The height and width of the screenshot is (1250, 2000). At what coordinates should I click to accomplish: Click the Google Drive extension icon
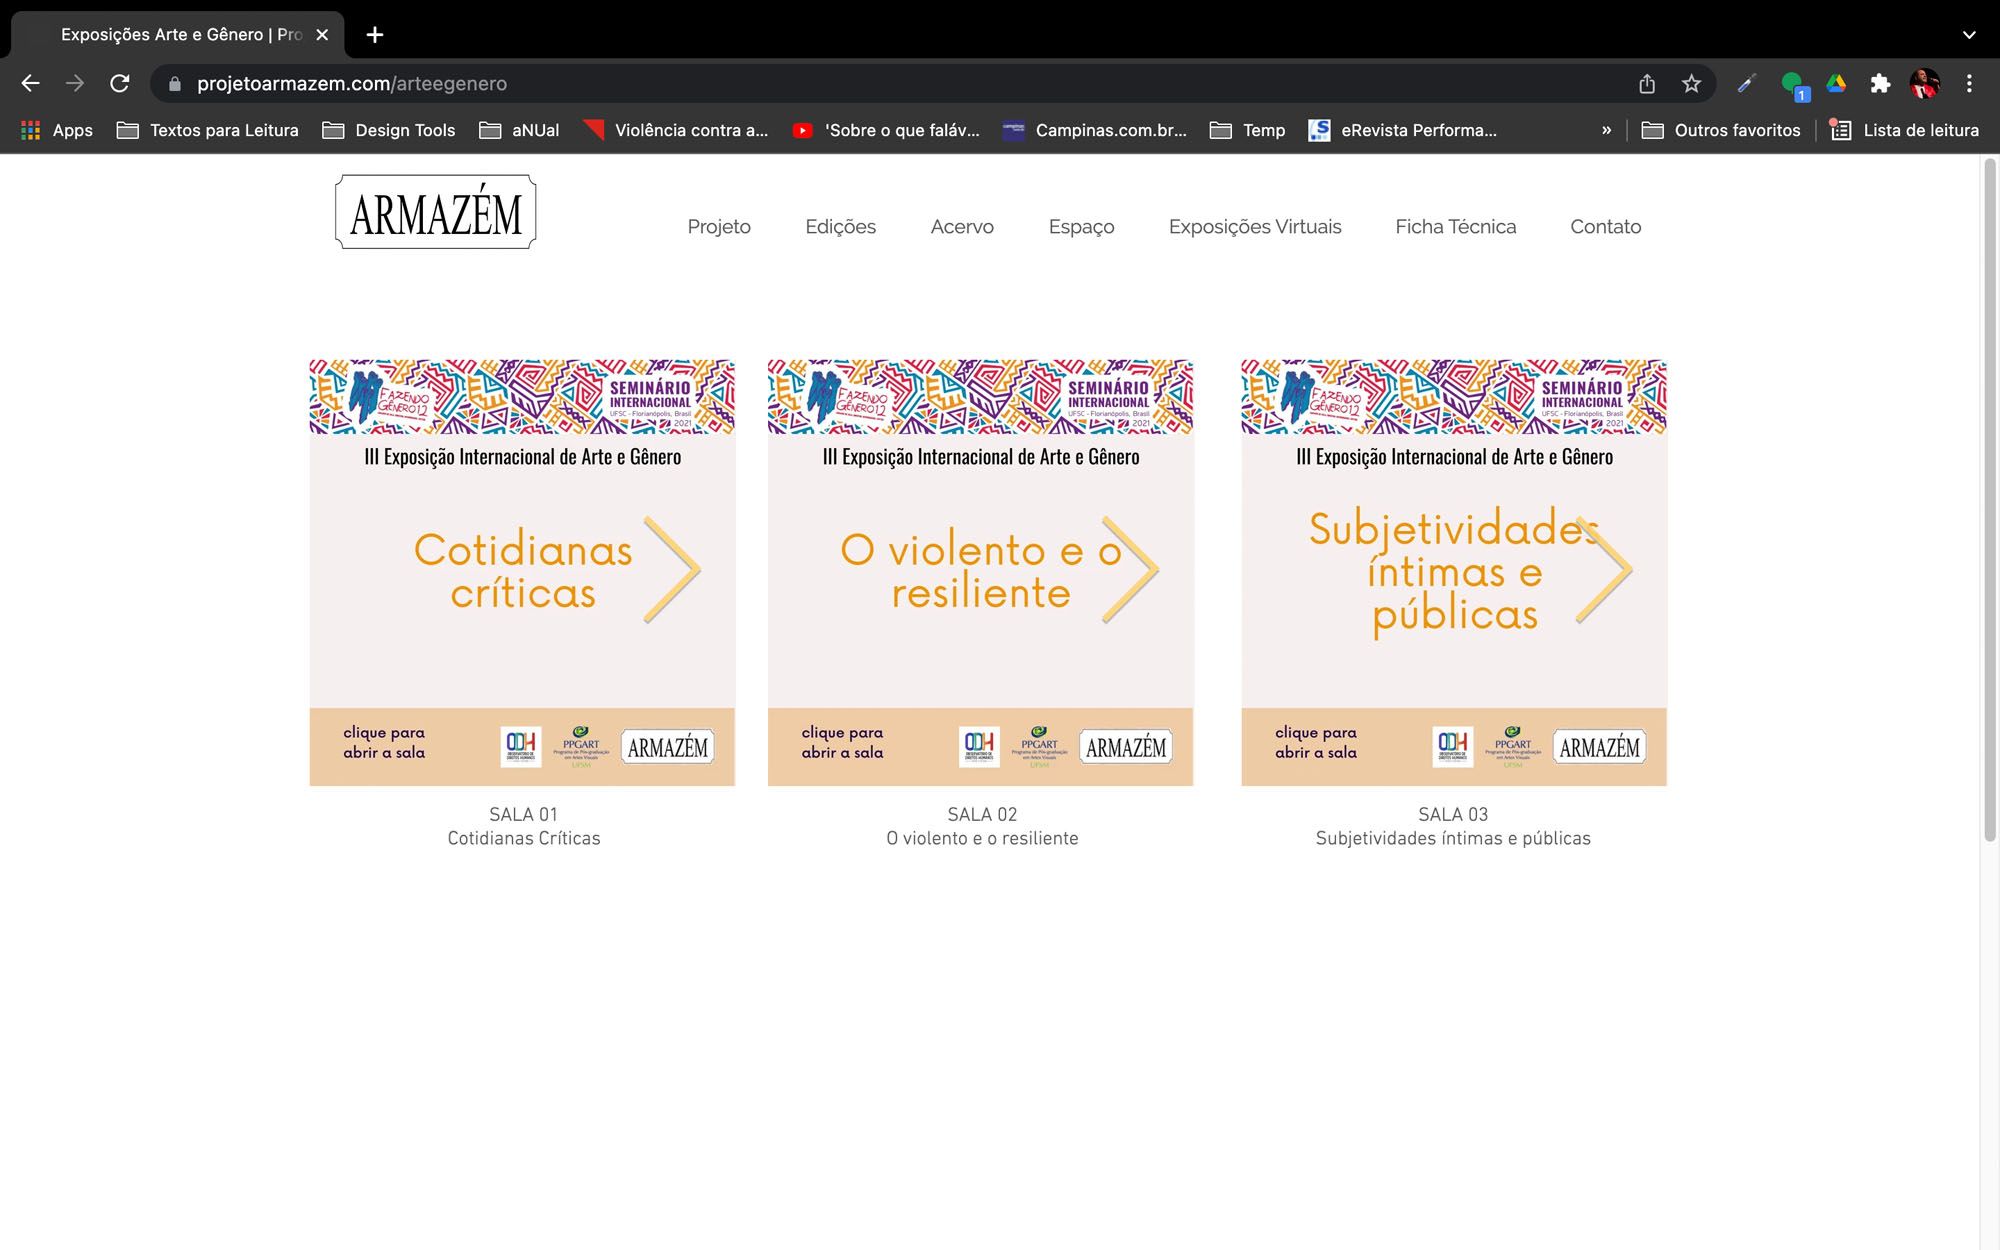[x=1836, y=84]
